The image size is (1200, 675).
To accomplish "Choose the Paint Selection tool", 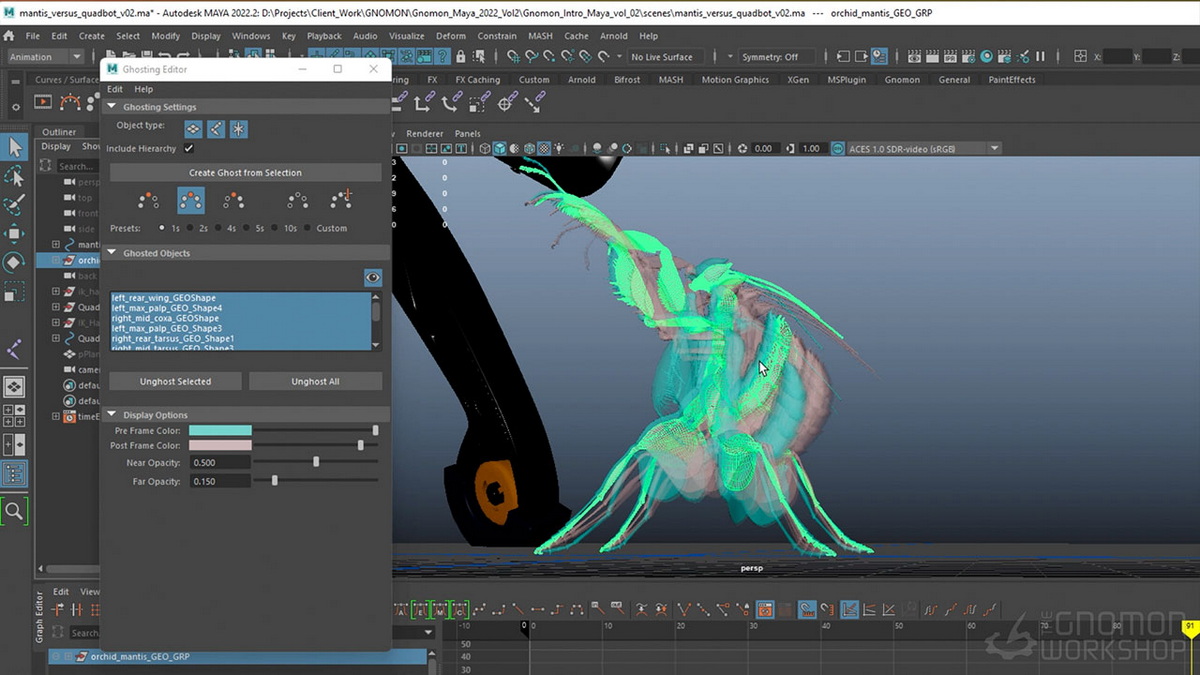I will (x=14, y=205).
